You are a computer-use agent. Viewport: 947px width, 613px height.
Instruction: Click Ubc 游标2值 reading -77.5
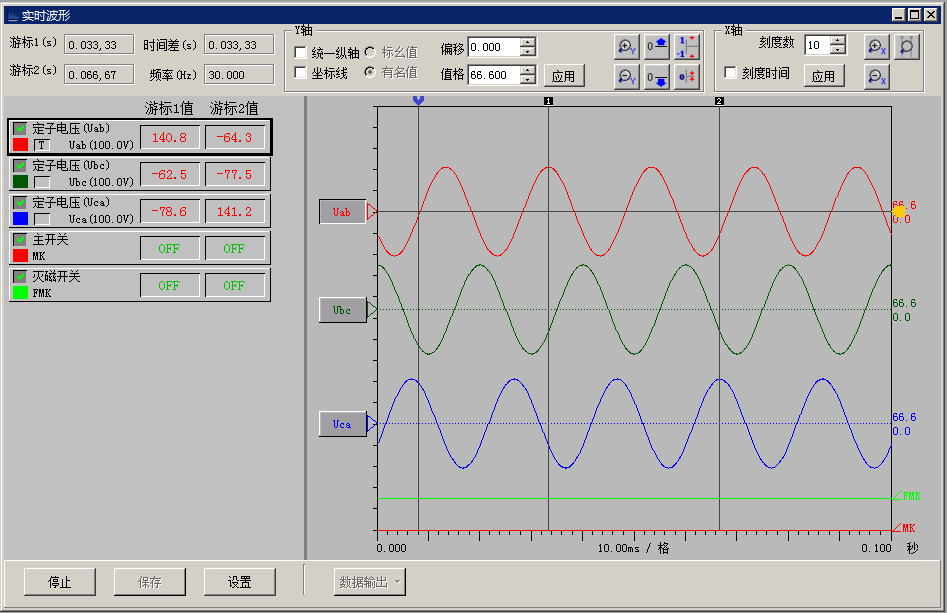[x=235, y=175]
